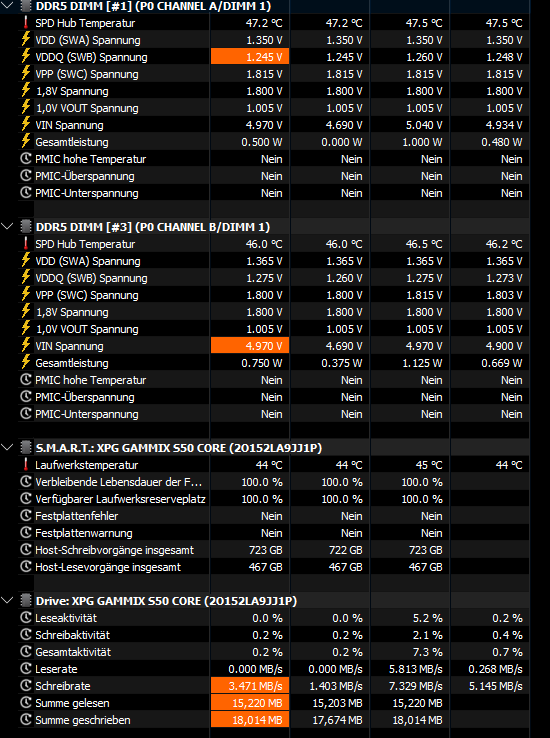
Task: Select the Leserate row label
Action: point(56,669)
